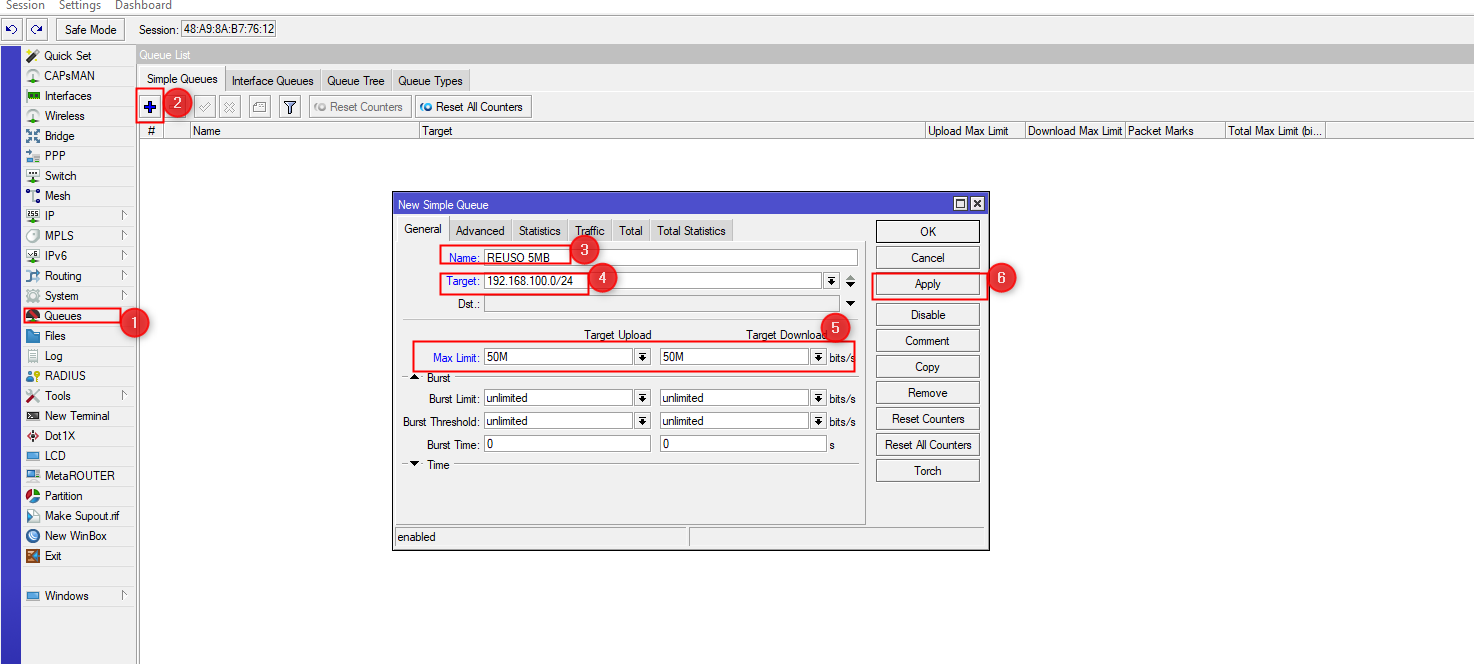
Task: Click the Undo arrow in top toolbar
Action: click(12, 30)
